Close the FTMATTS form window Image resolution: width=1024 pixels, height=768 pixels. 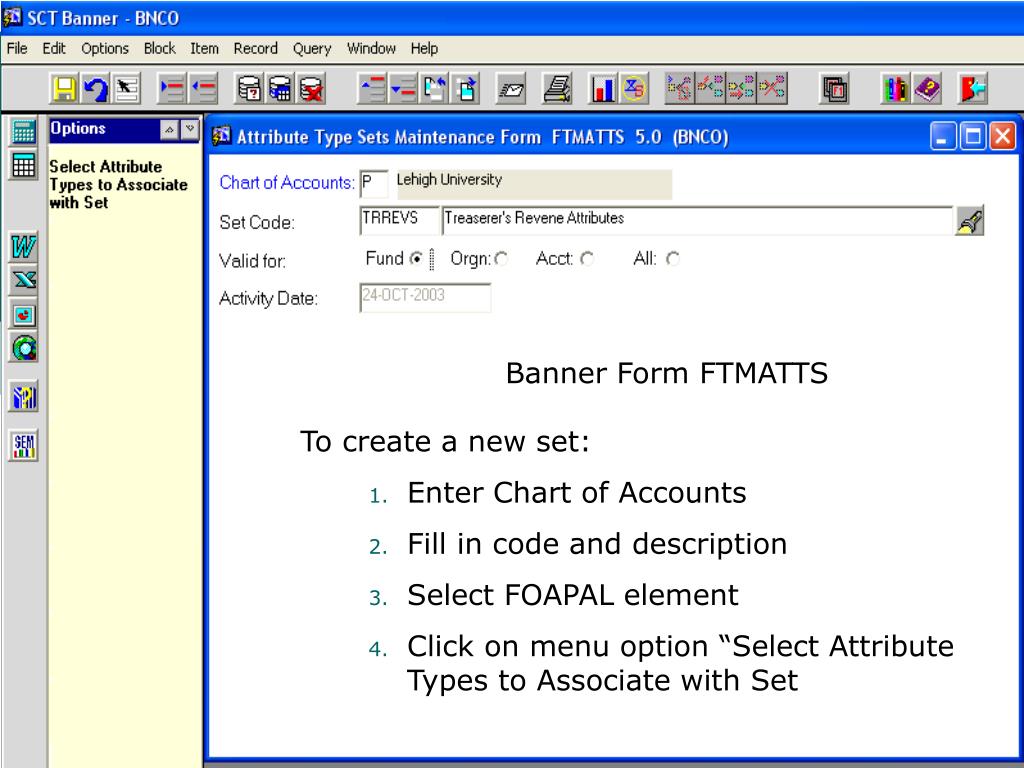[1002, 136]
